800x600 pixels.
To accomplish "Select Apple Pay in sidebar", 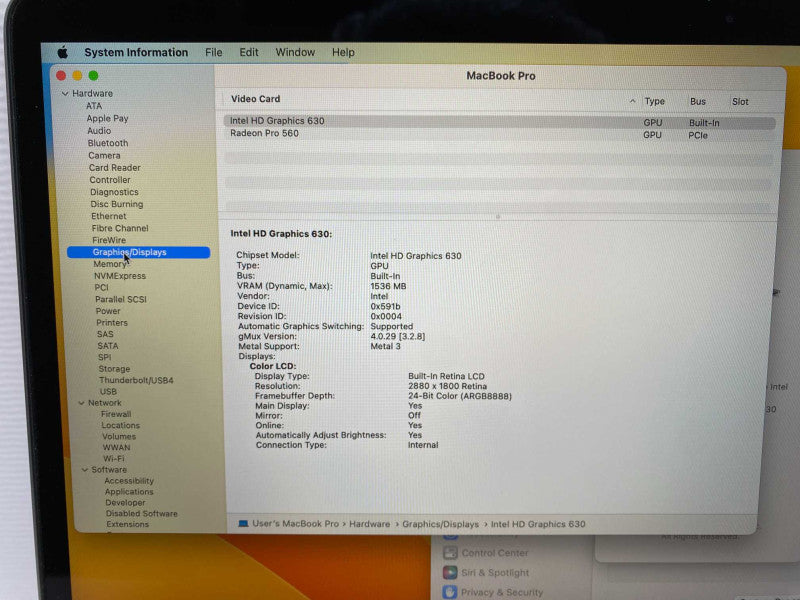I will click(x=107, y=118).
